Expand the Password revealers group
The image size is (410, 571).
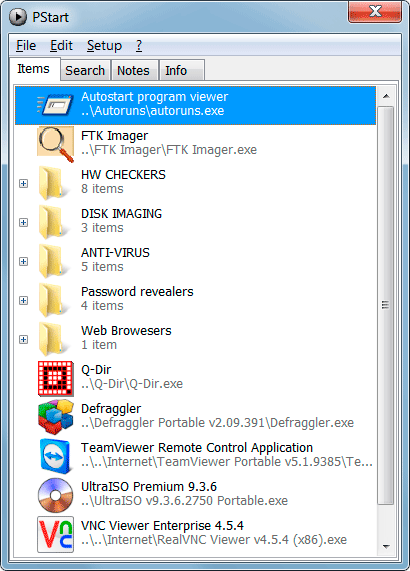23,300
